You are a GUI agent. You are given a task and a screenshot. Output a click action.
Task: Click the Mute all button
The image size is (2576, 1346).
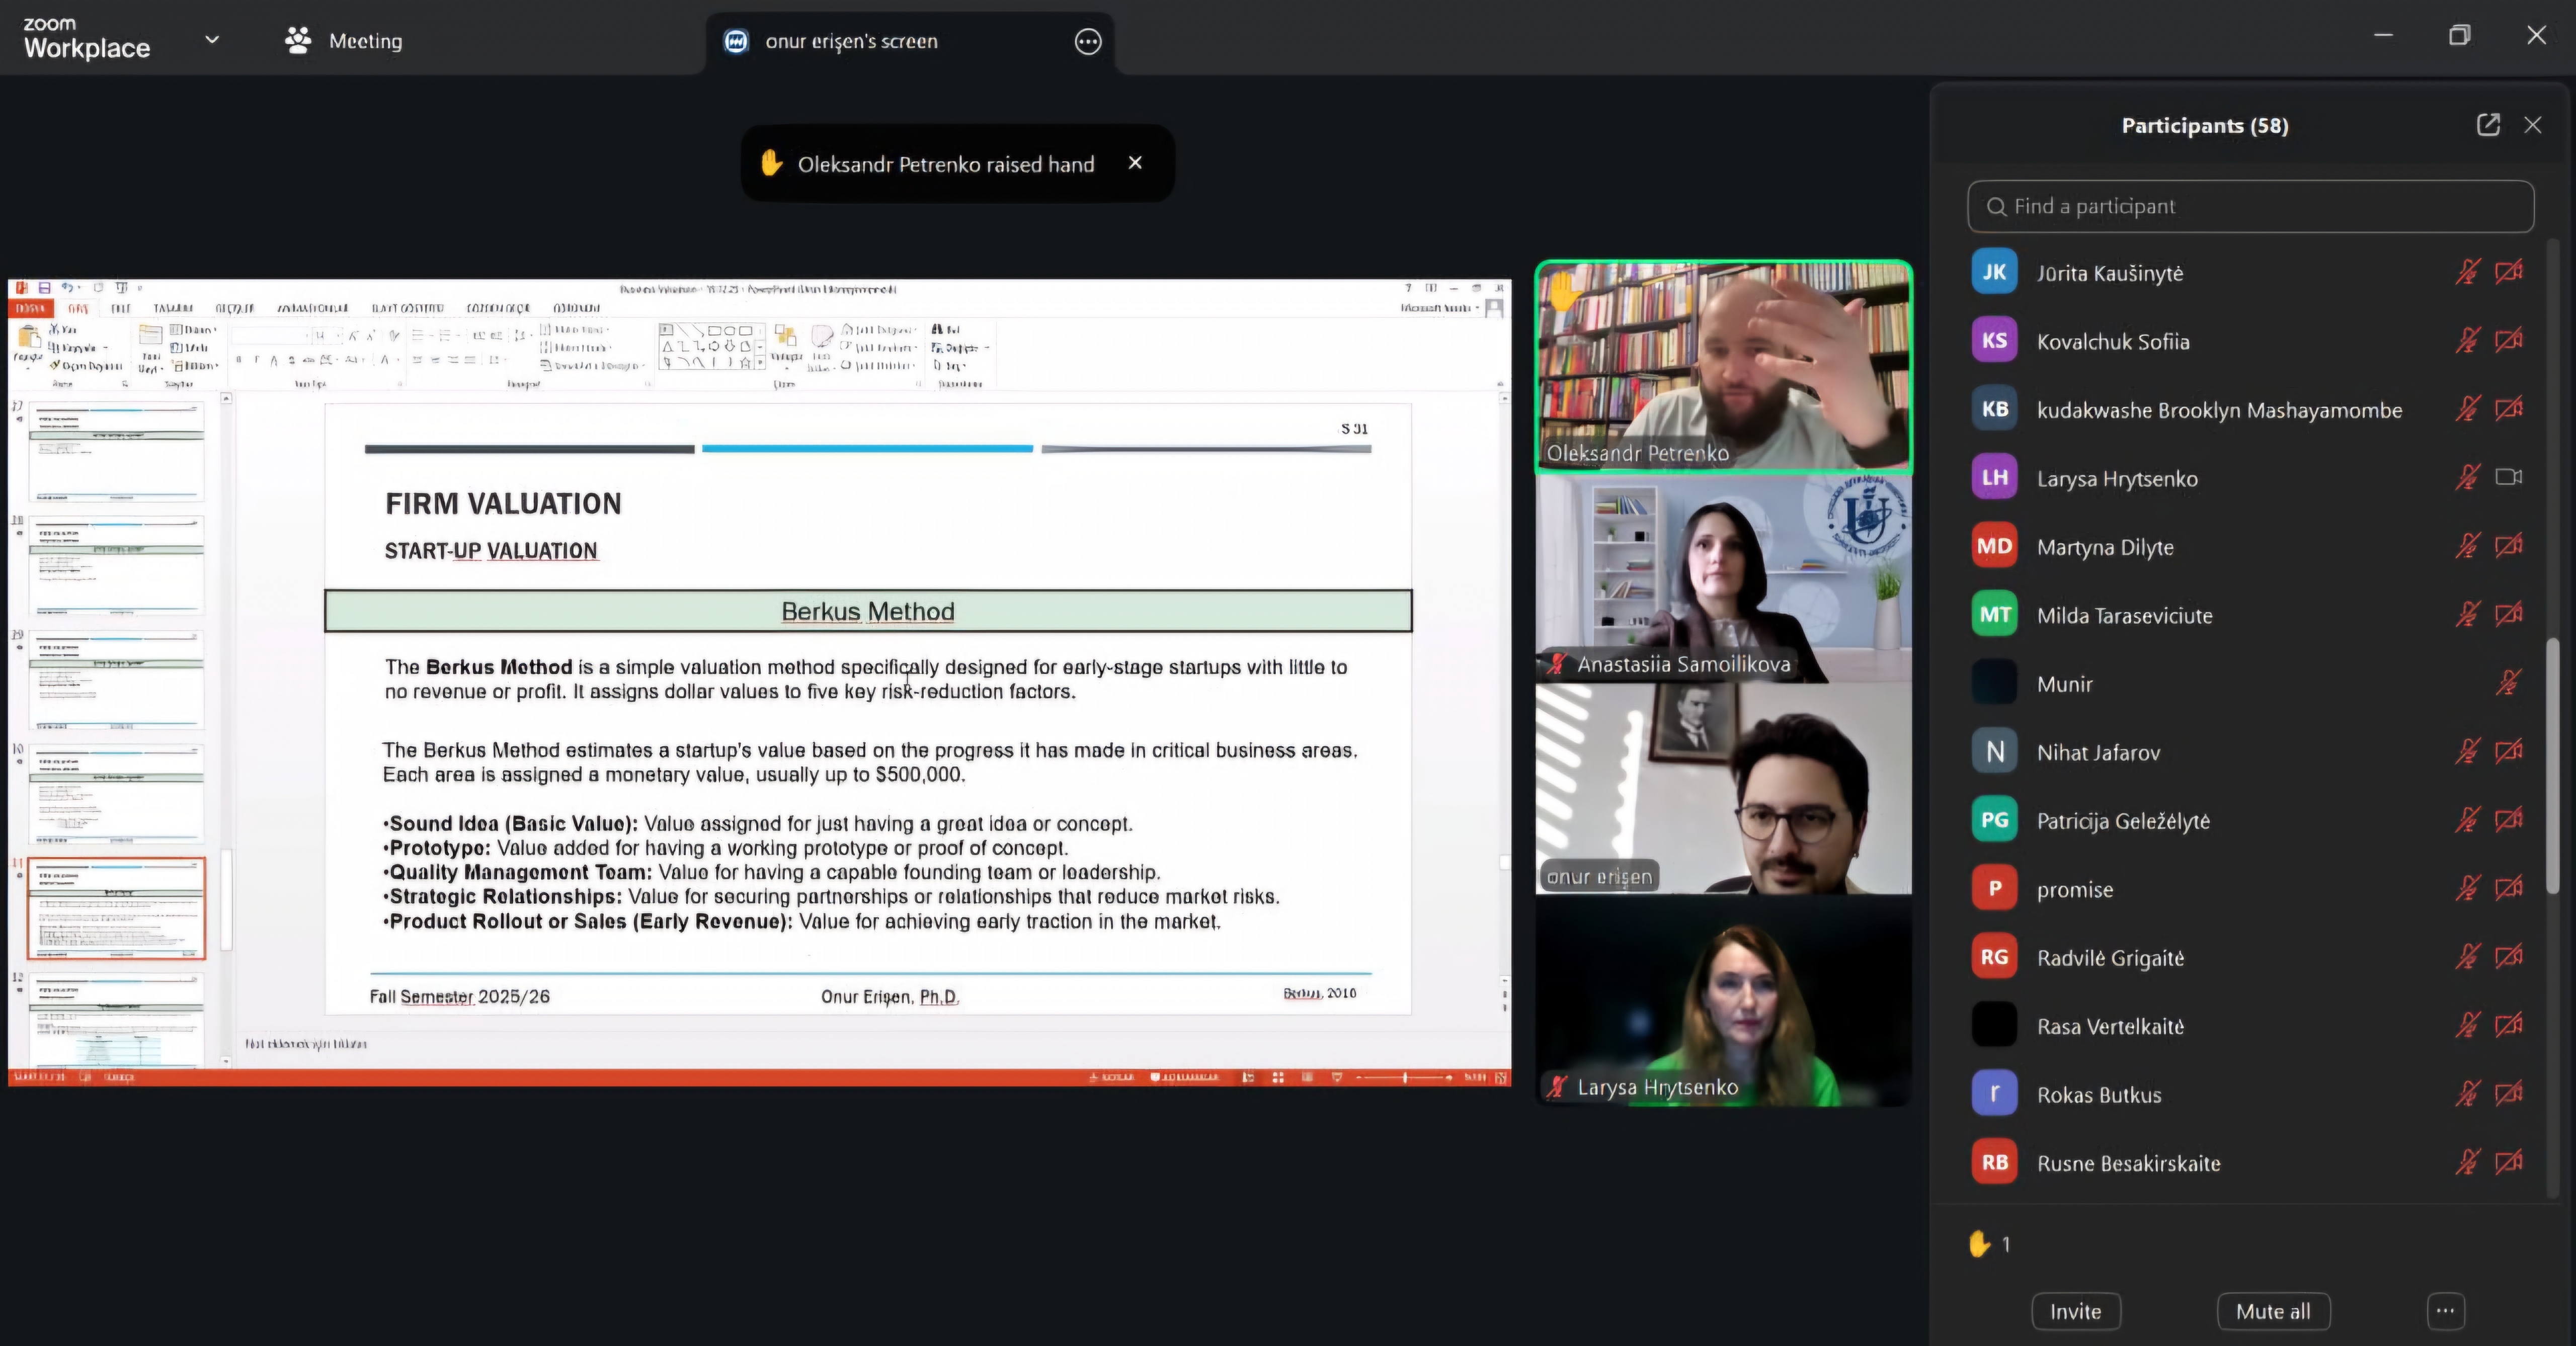(2273, 1311)
